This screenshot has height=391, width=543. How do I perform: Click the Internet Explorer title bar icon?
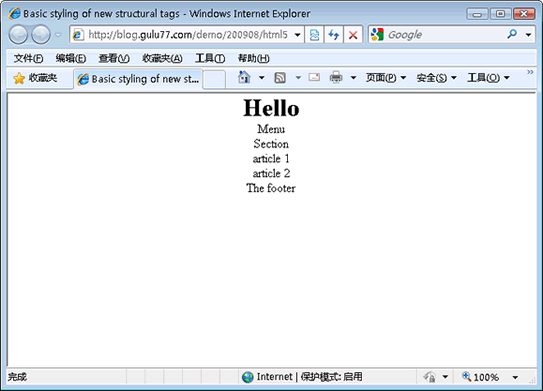(x=15, y=14)
